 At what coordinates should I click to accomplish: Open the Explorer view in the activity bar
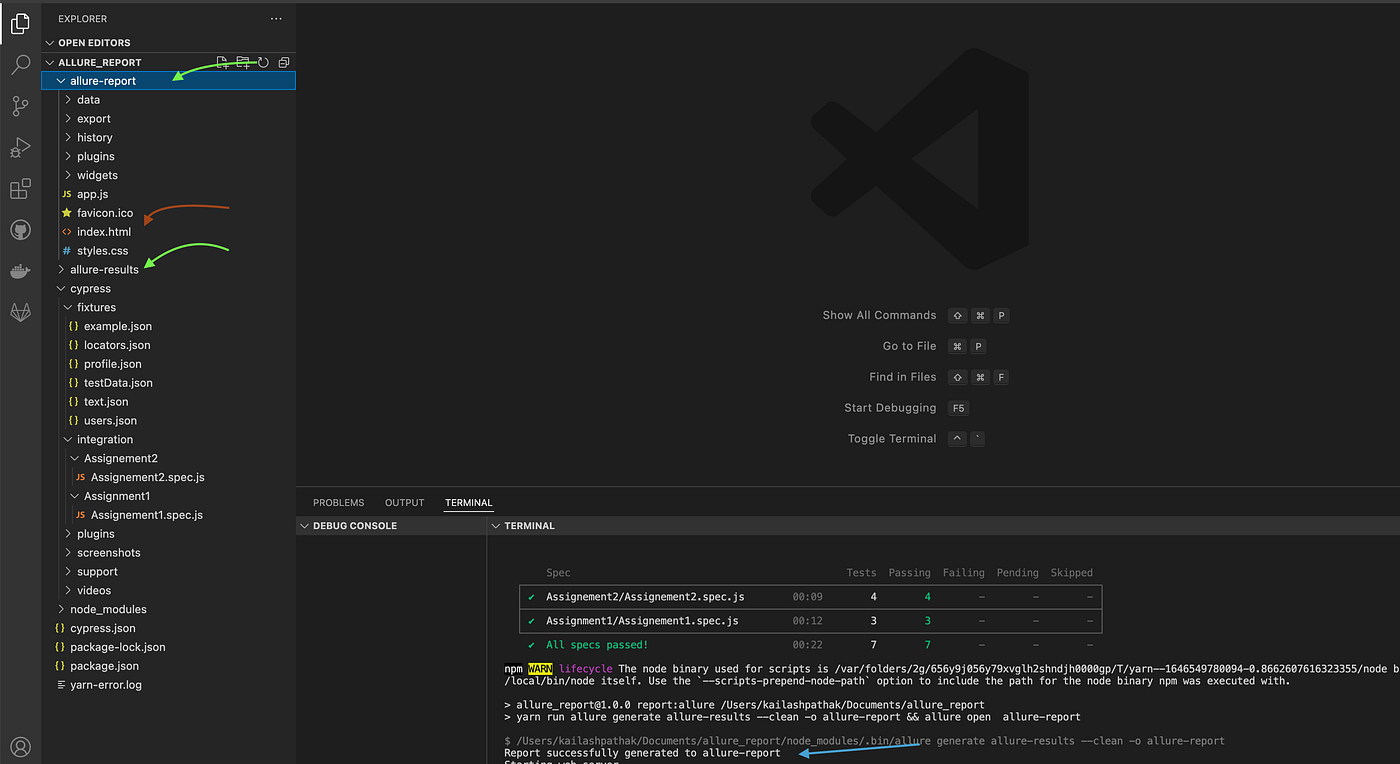point(20,24)
